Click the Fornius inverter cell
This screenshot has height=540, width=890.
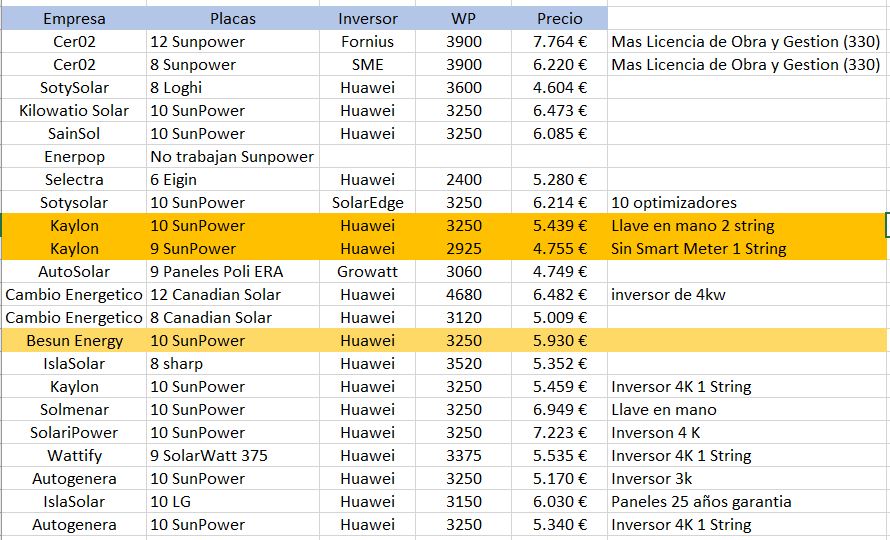[367, 41]
